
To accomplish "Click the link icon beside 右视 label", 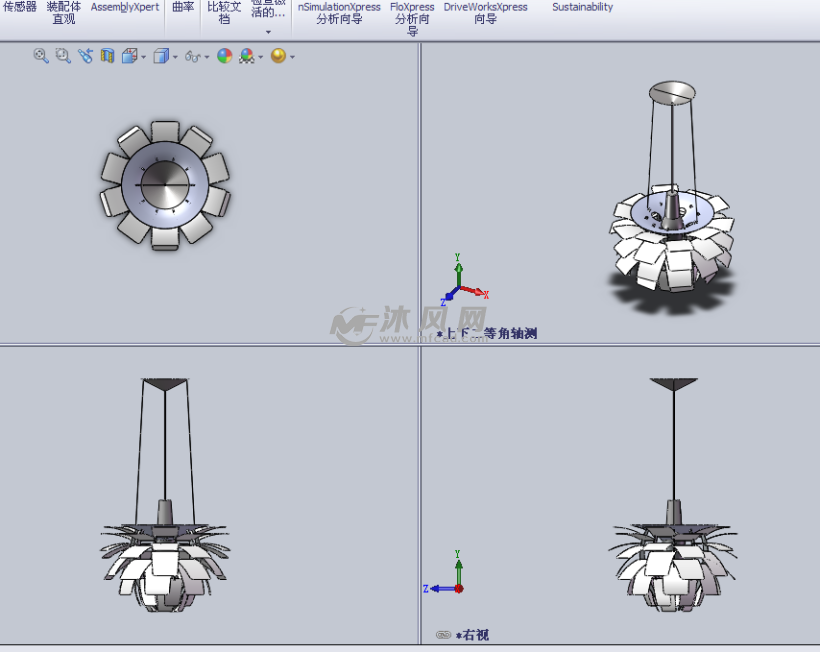I will [443, 635].
